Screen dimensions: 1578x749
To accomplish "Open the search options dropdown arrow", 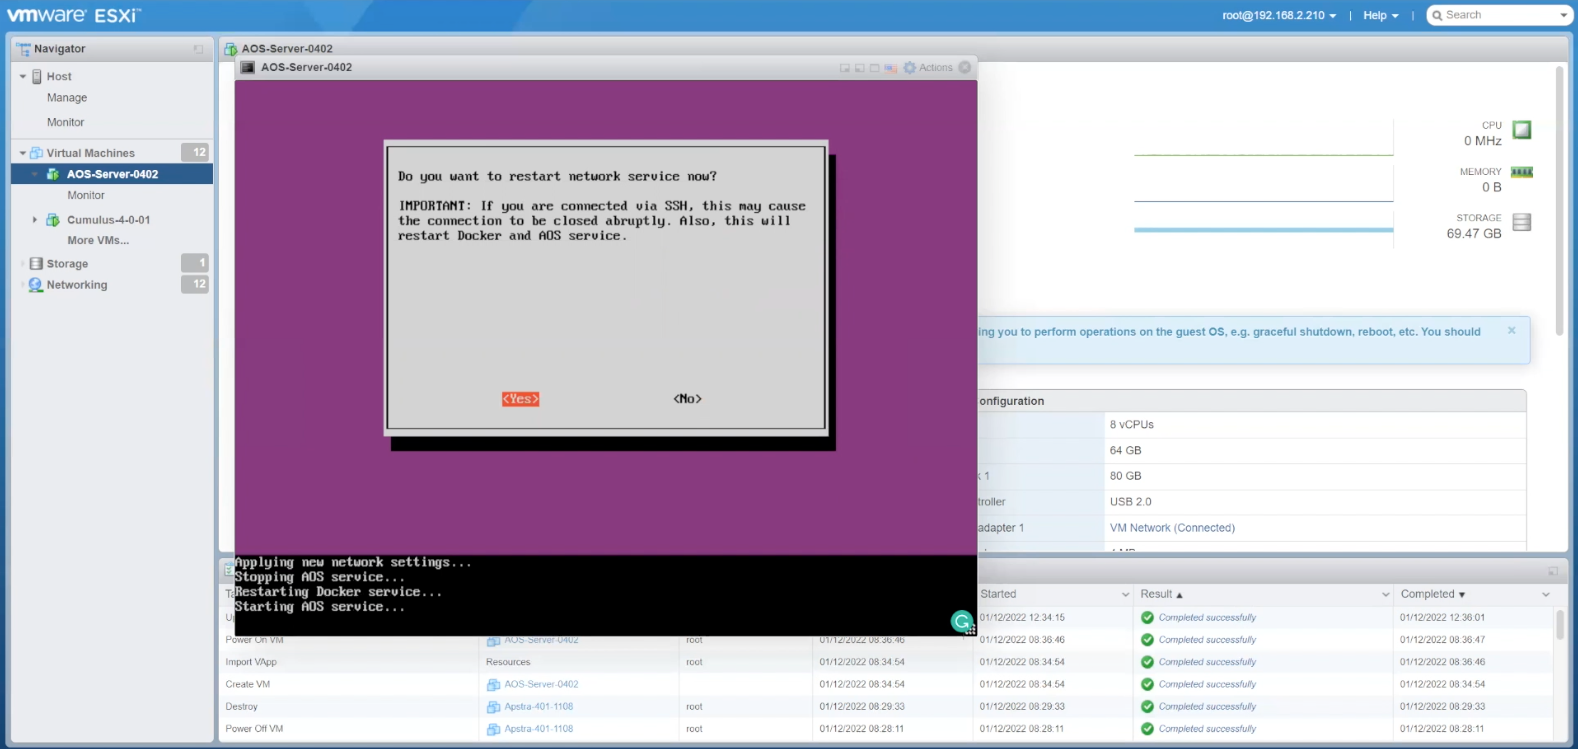I will pyautogui.click(x=1564, y=15).
